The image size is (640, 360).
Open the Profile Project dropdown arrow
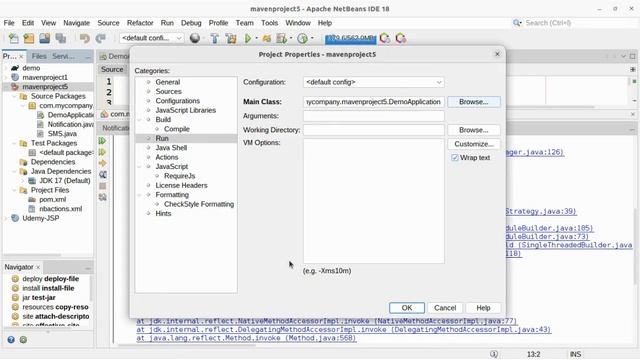coord(312,38)
